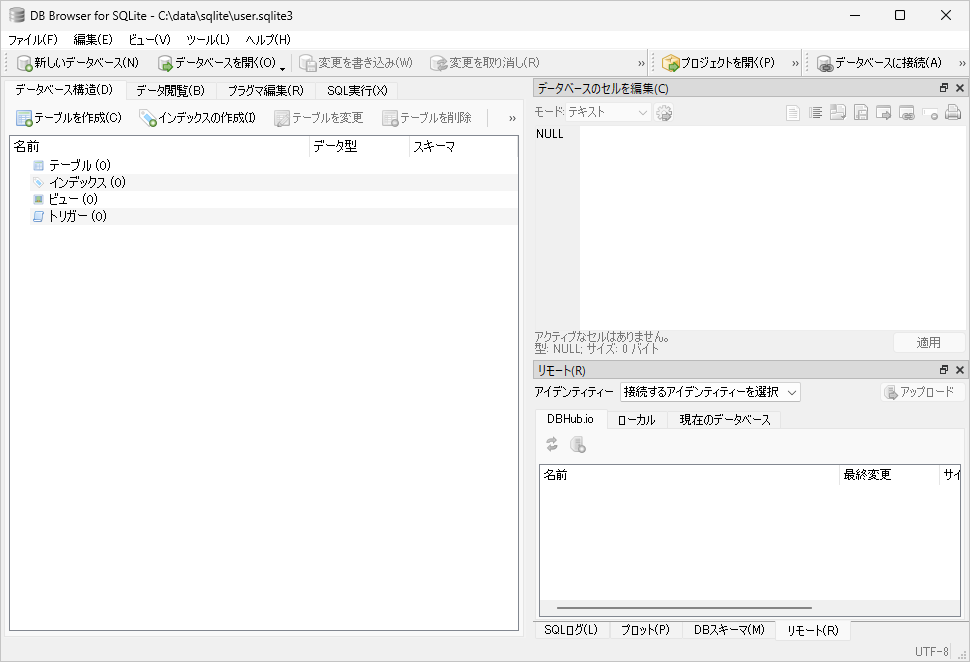Float the データベースのセルを編集 panel
This screenshot has height=662, width=970.
click(x=943, y=88)
